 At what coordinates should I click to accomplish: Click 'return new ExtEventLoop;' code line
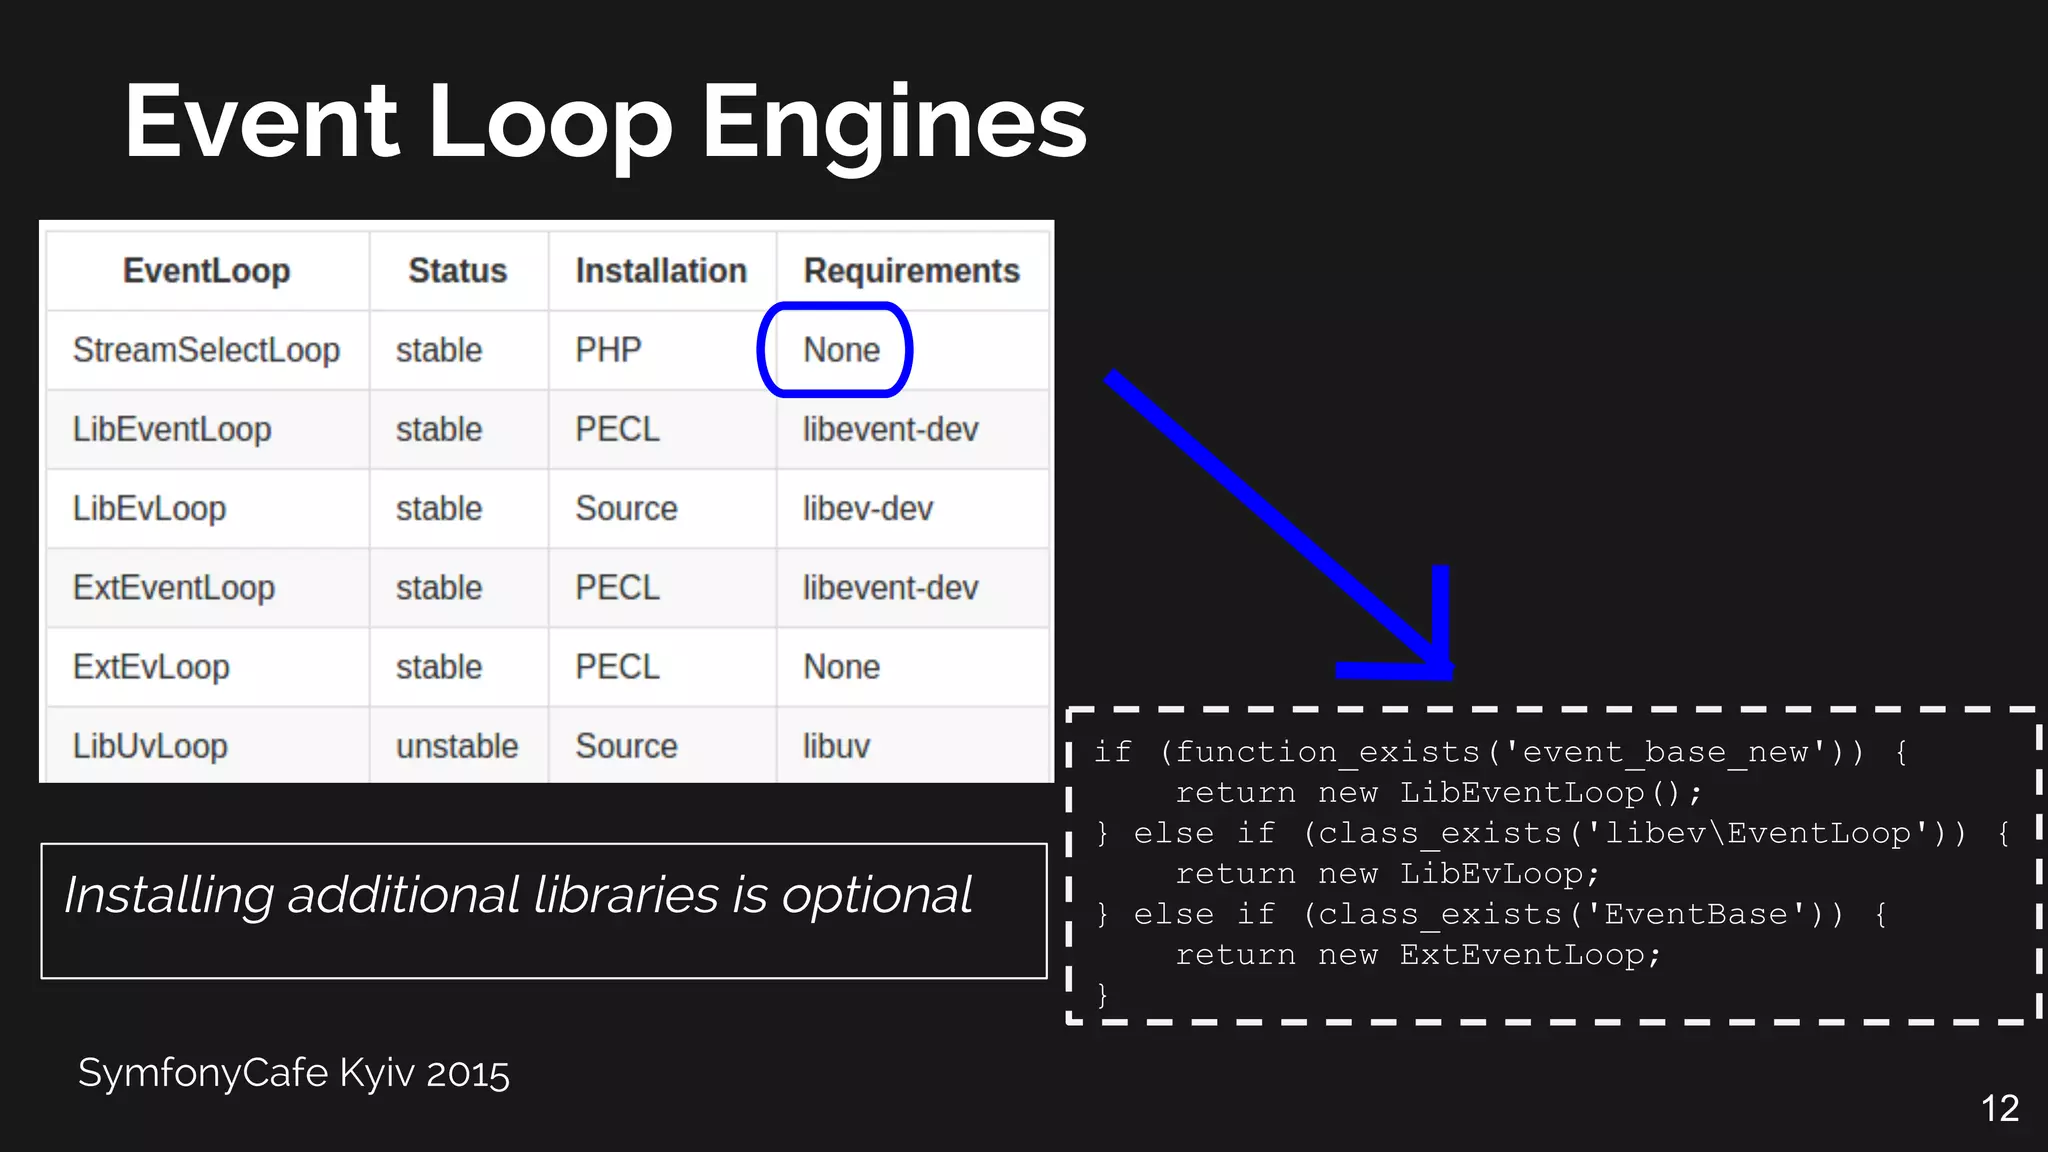(1418, 955)
